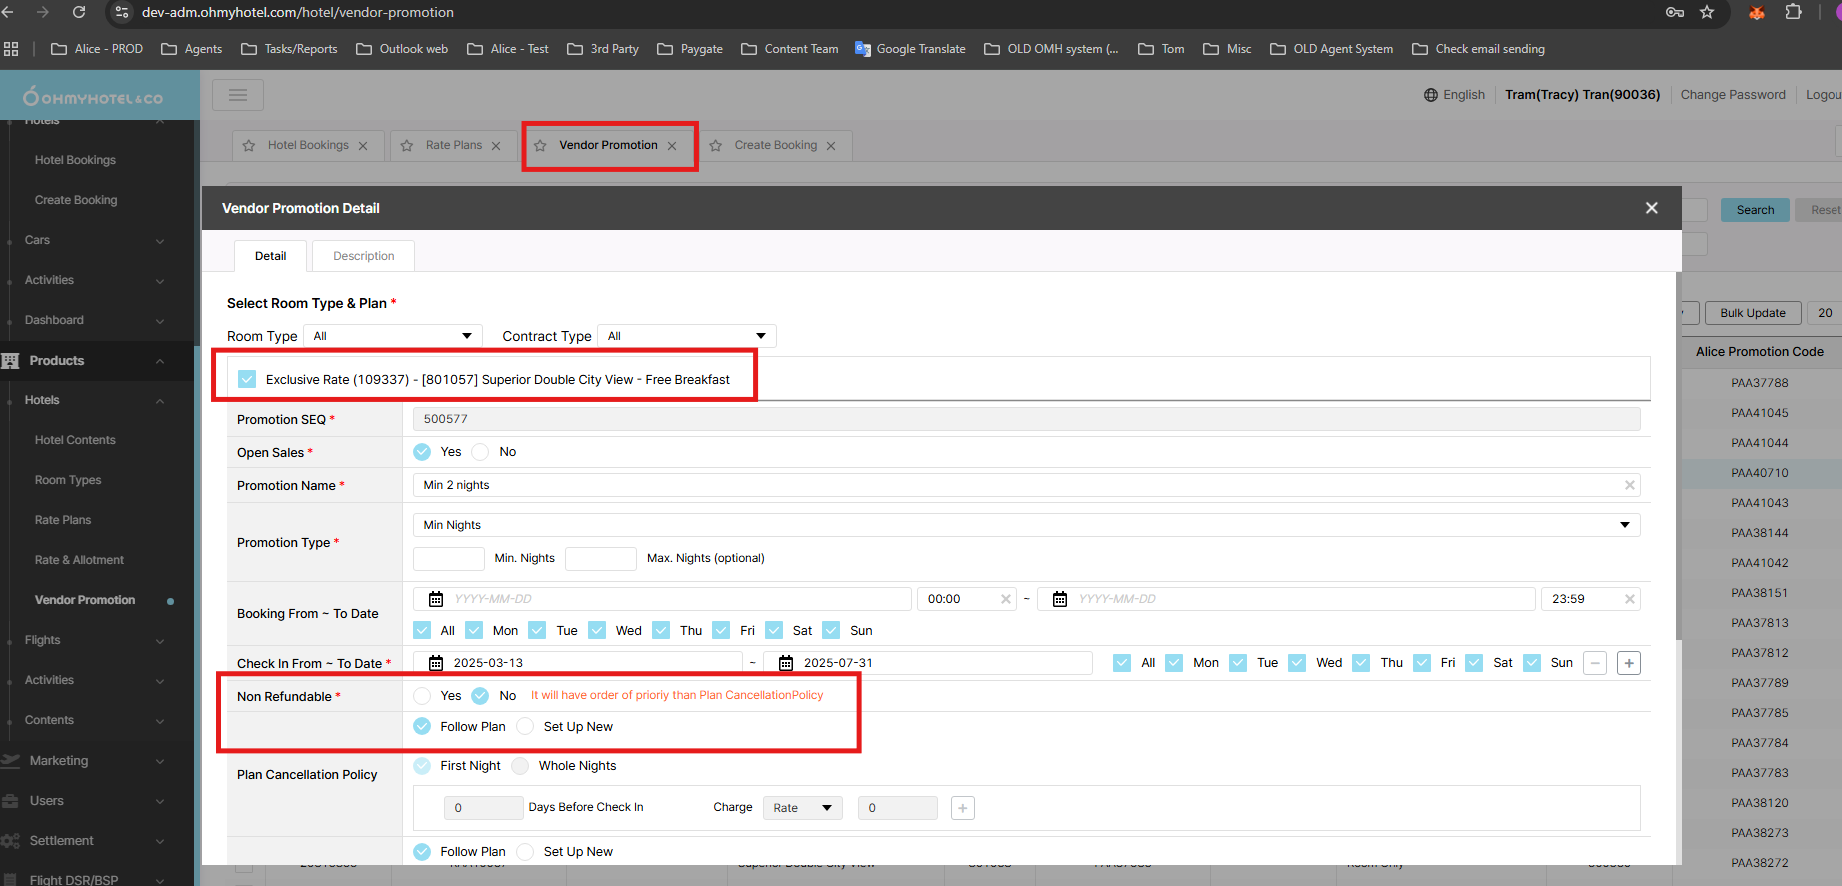Click the star icon on Vendor Promotion tab

point(540,146)
